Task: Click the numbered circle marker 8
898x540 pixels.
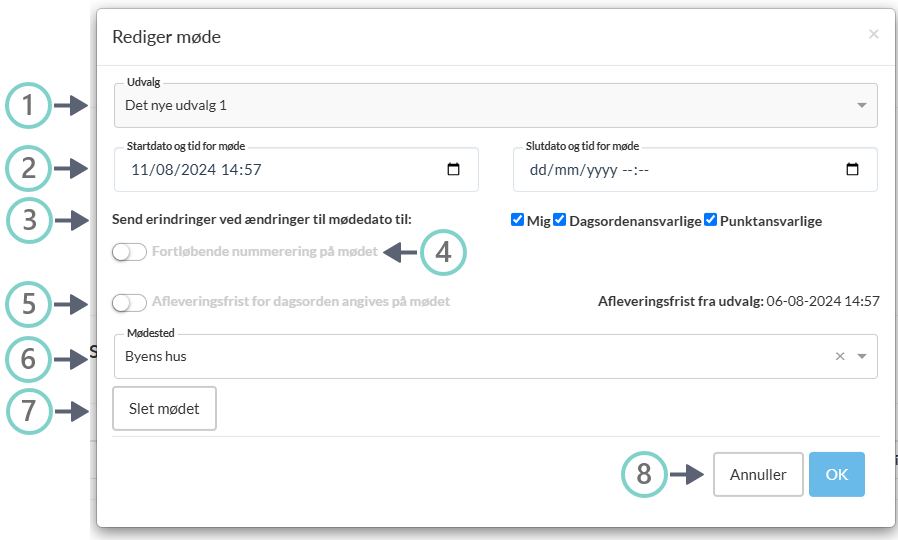Action: click(645, 475)
